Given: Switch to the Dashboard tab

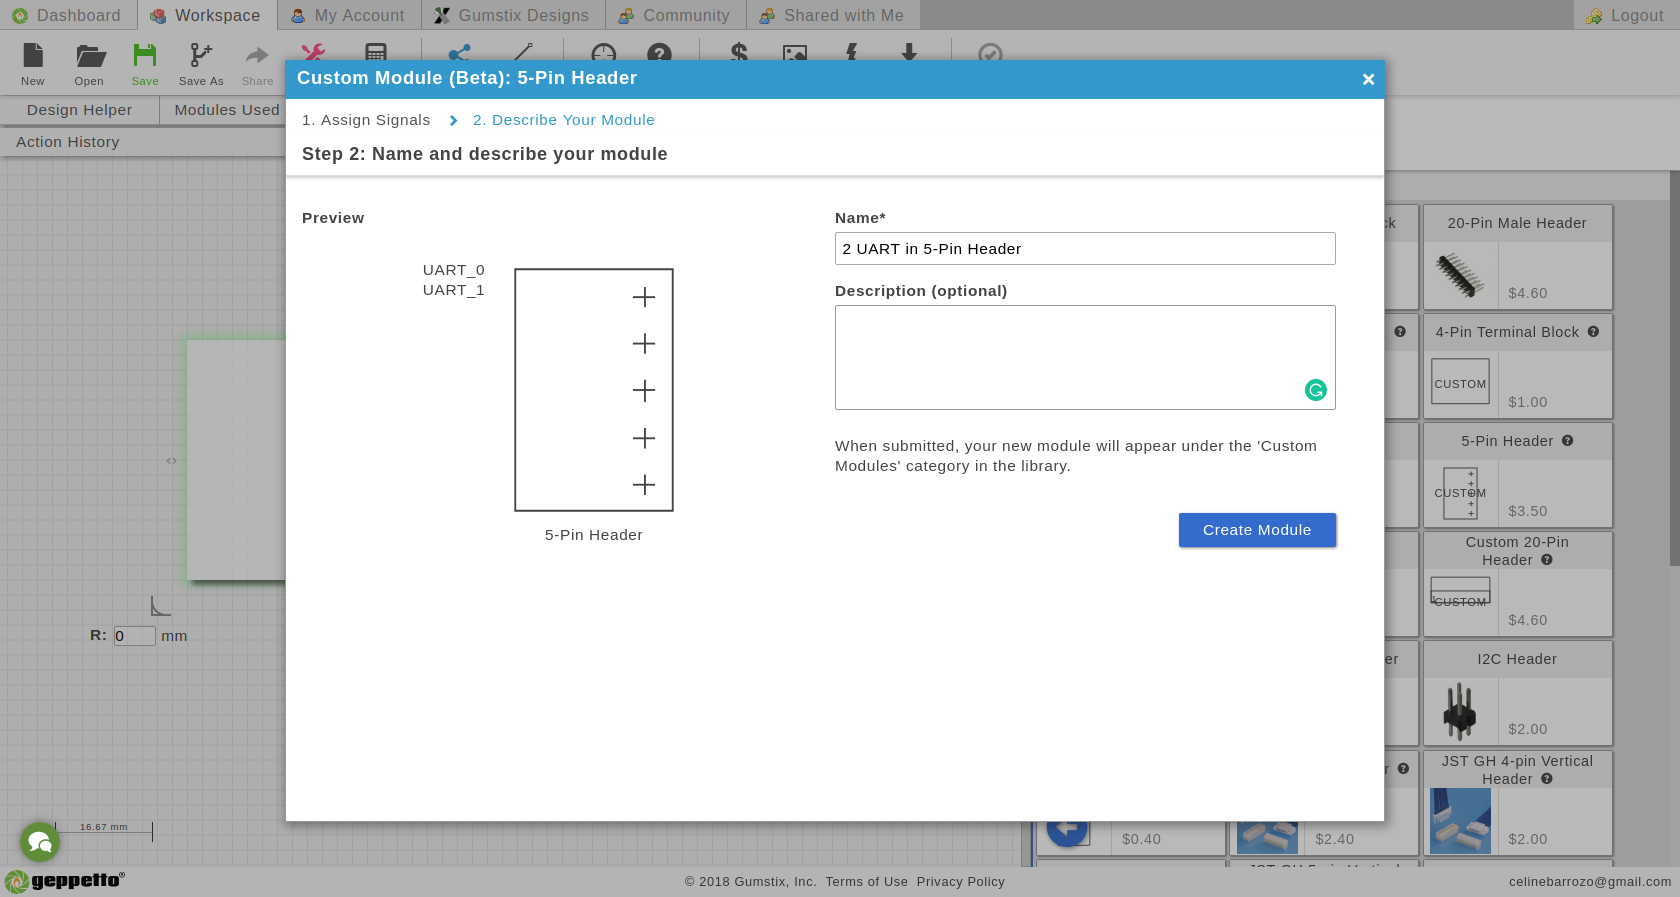Looking at the screenshot, I should (x=68, y=15).
